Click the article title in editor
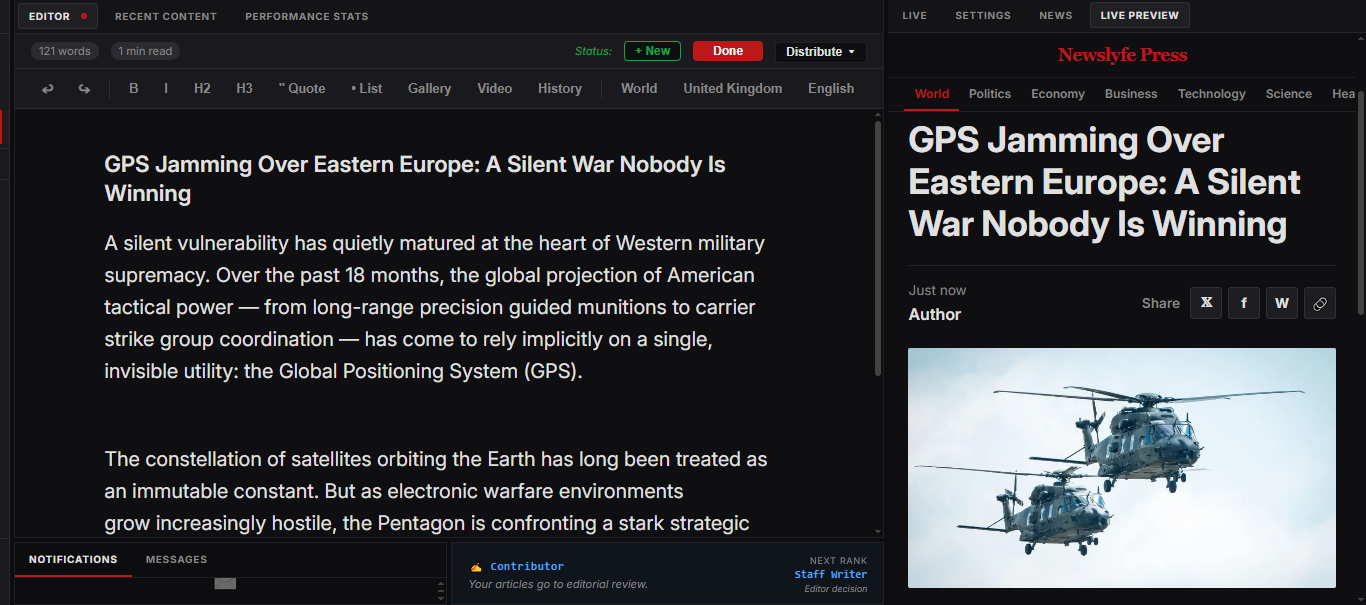This screenshot has width=1366, height=605. (415, 179)
